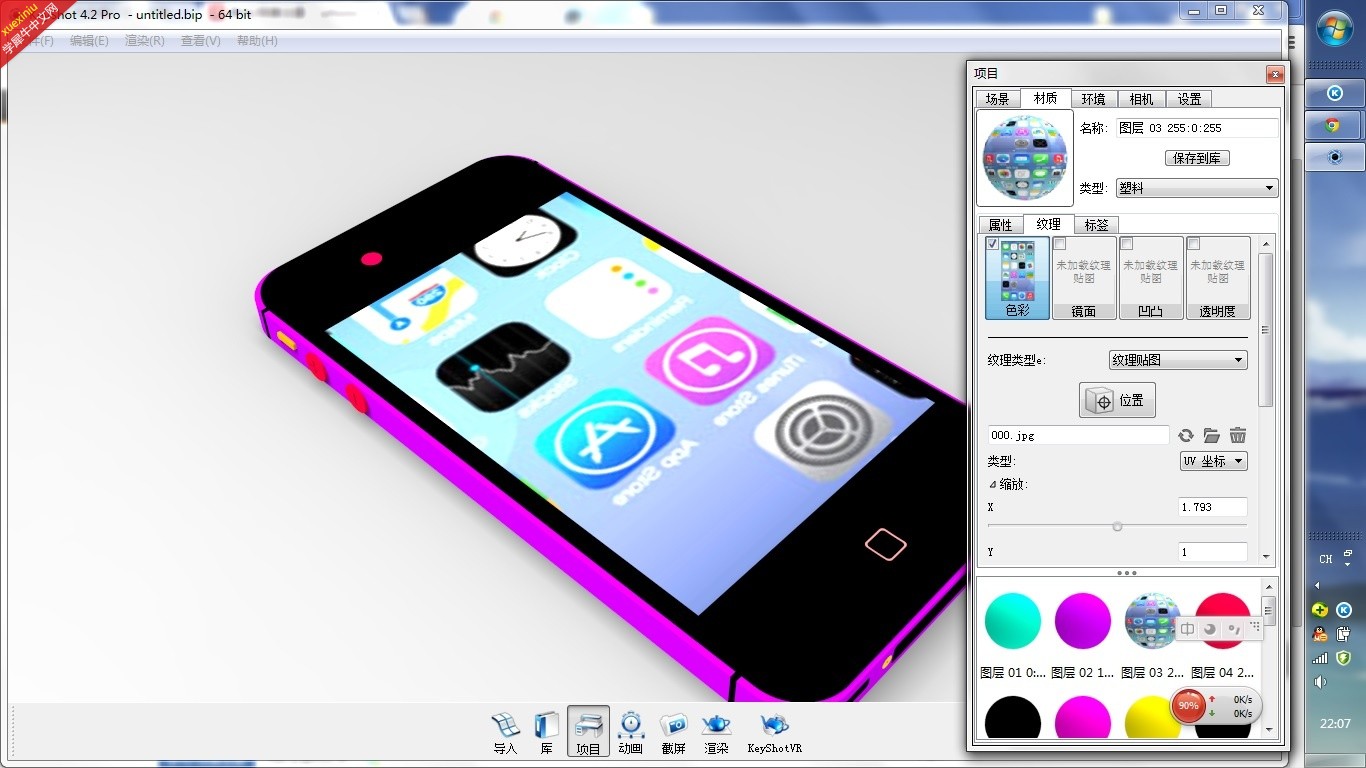The width and height of the screenshot is (1366, 768).
Task: Click the Windows Start orb
Action: click(x=1335, y=29)
